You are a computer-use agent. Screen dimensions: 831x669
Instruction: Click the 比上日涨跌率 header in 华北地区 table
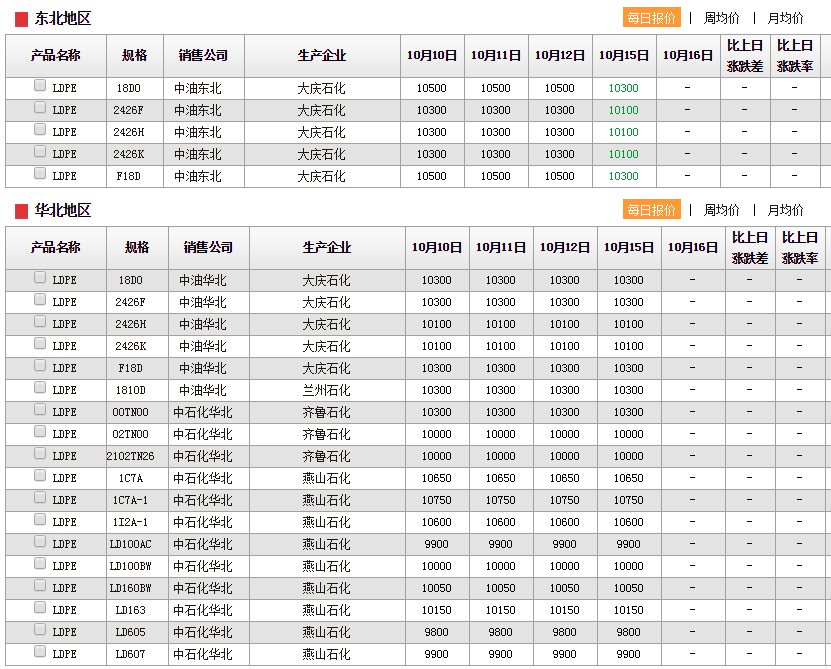[x=800, y=248]
